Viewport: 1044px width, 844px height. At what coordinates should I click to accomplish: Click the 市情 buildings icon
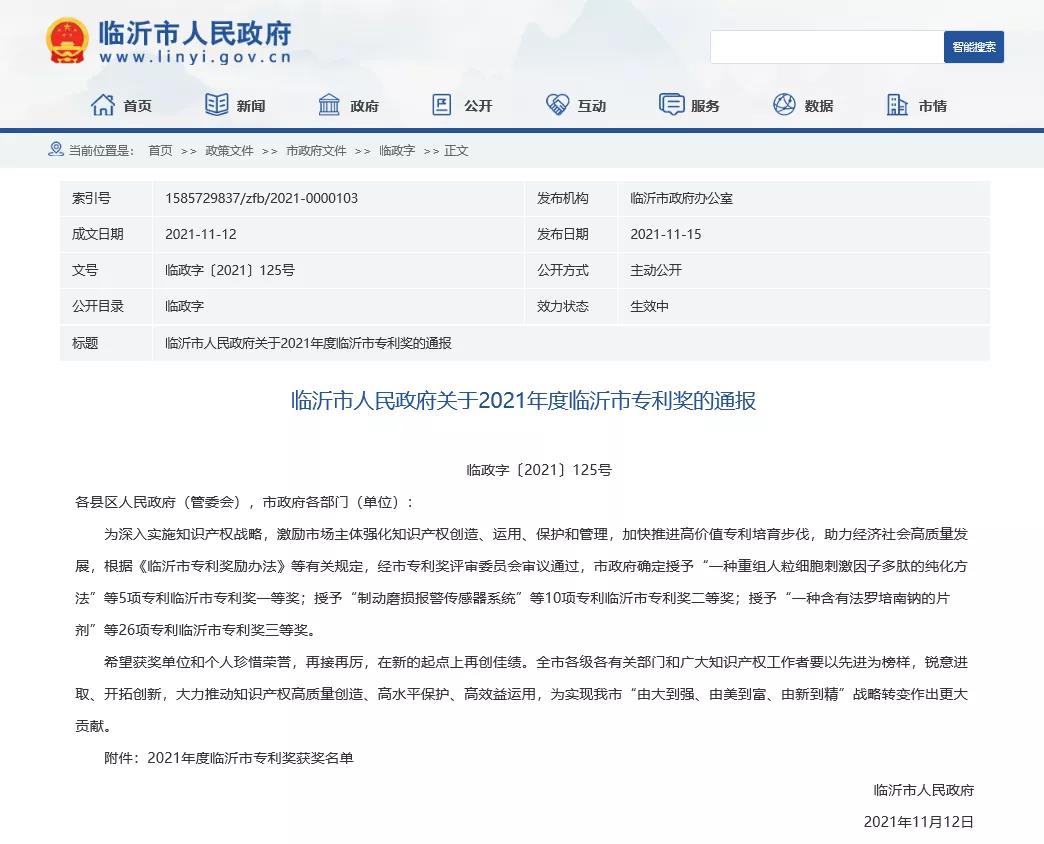pyautogui.click(x=897, y=105)
